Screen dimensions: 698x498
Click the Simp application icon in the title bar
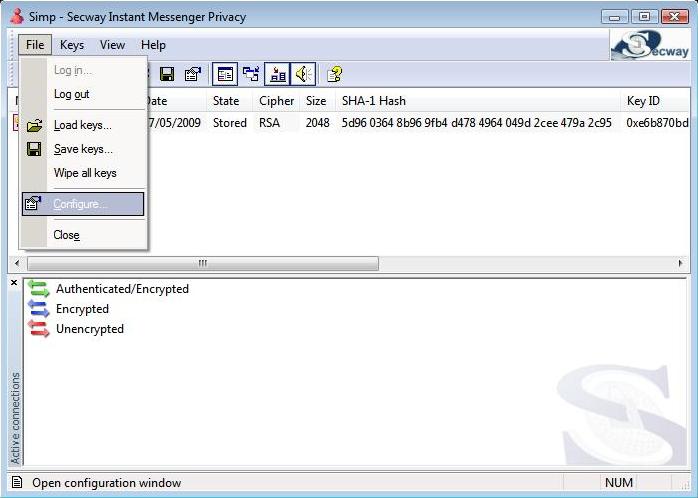tap(17, 16)
